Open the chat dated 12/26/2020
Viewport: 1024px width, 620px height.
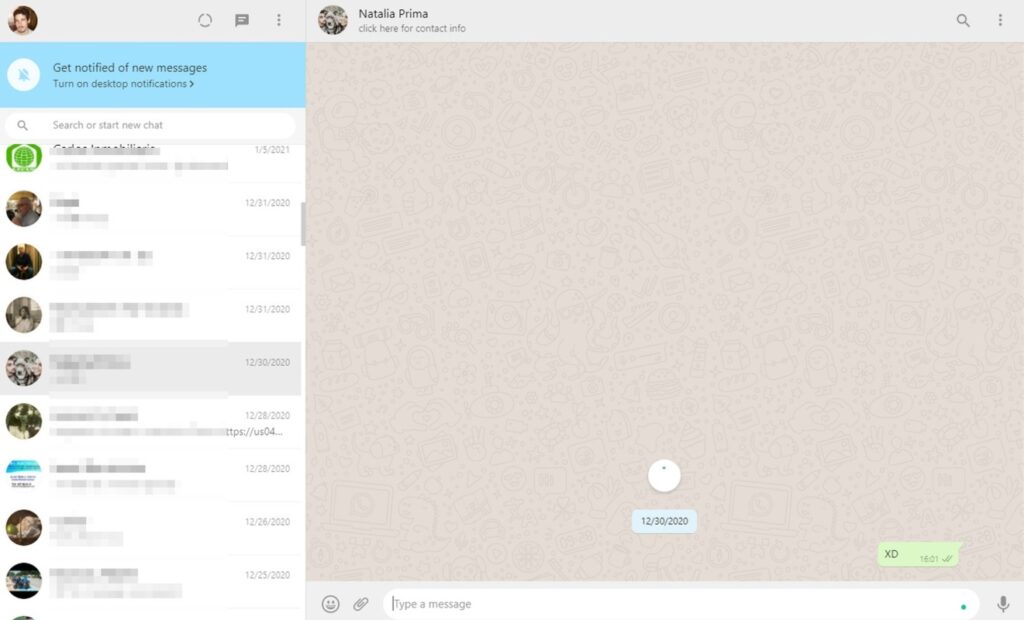click(x=150, y=529)
